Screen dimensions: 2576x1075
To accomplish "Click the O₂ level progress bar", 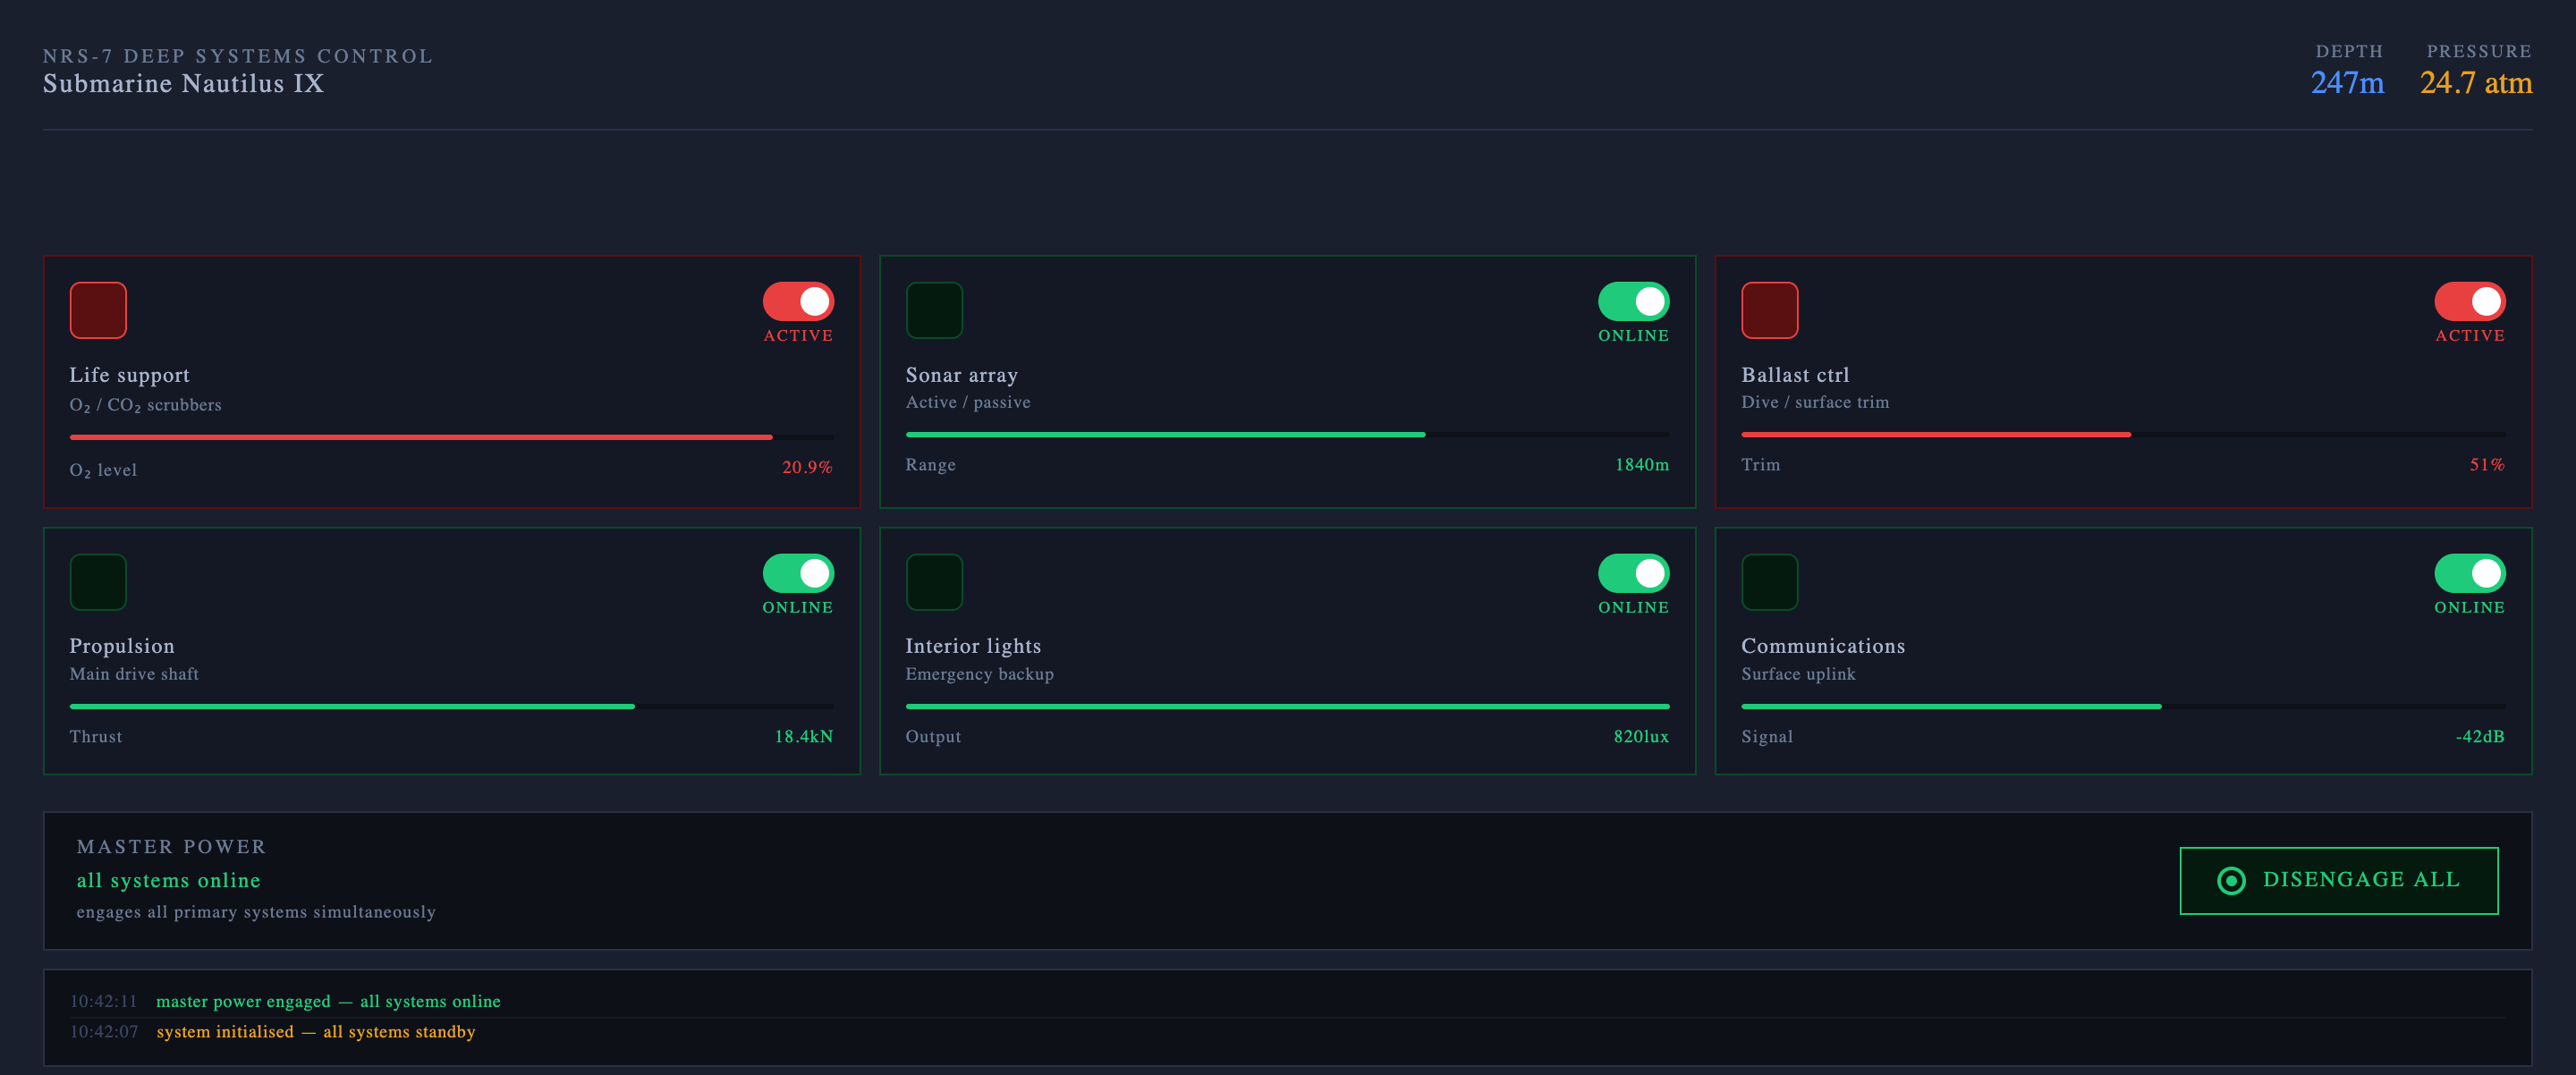I will pos(451,437).
